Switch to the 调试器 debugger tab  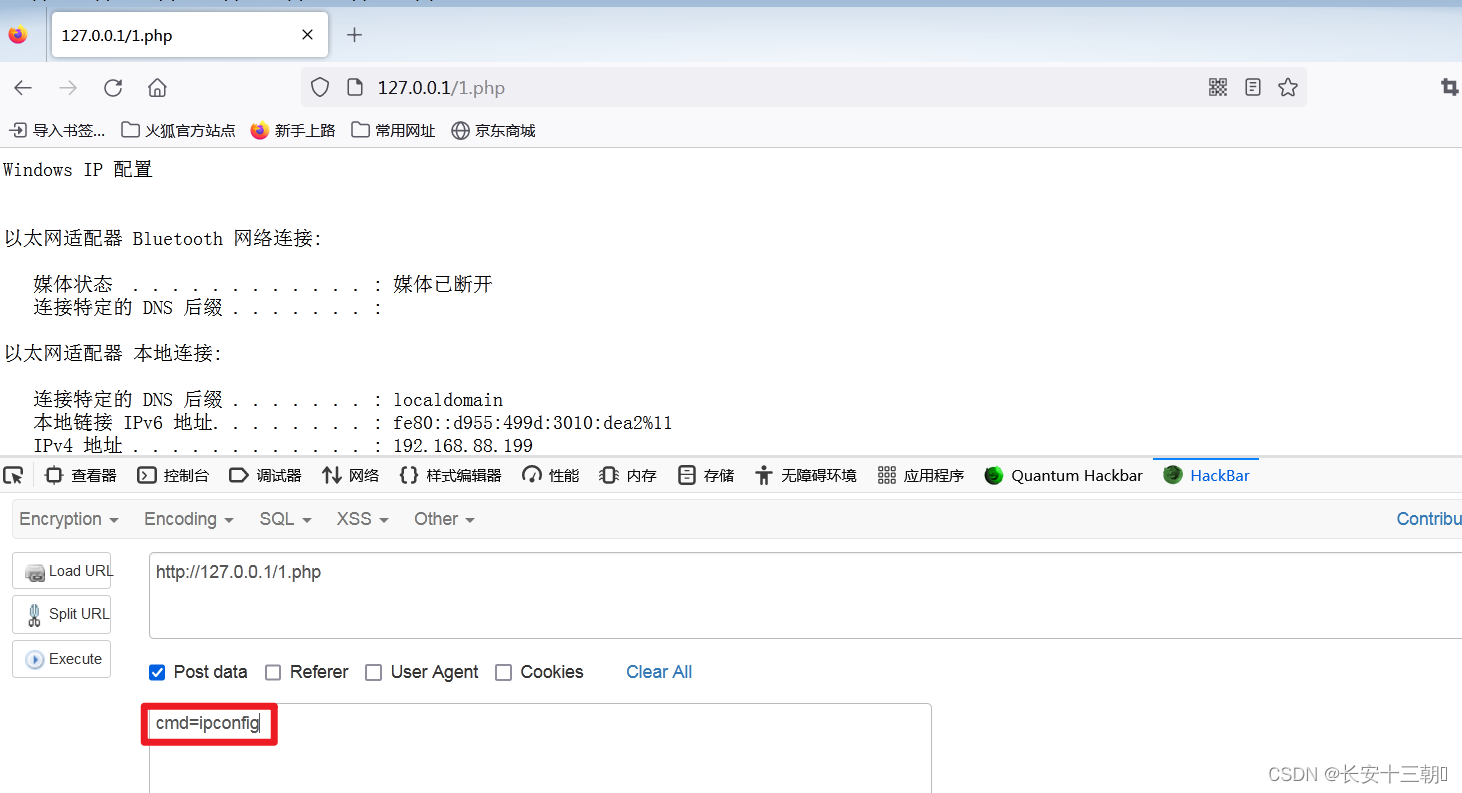point(265,476)
